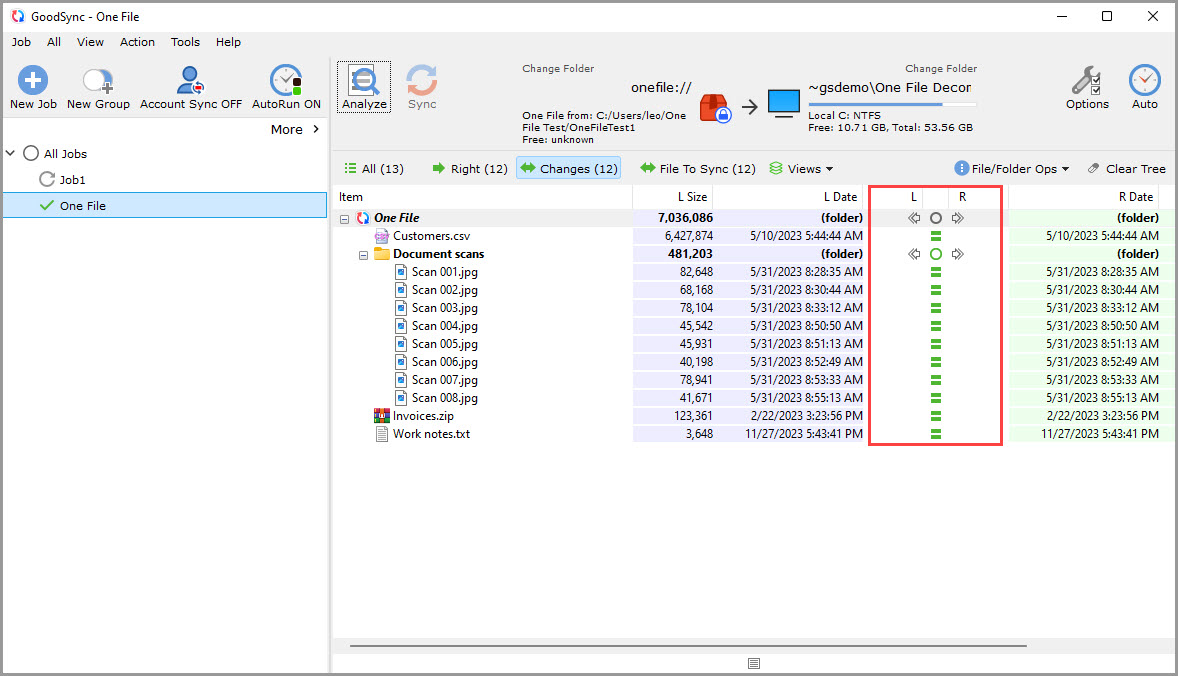Click green circle on Document scans row
The height and width of the screenshot is (676, 1178).
[935, 254]
